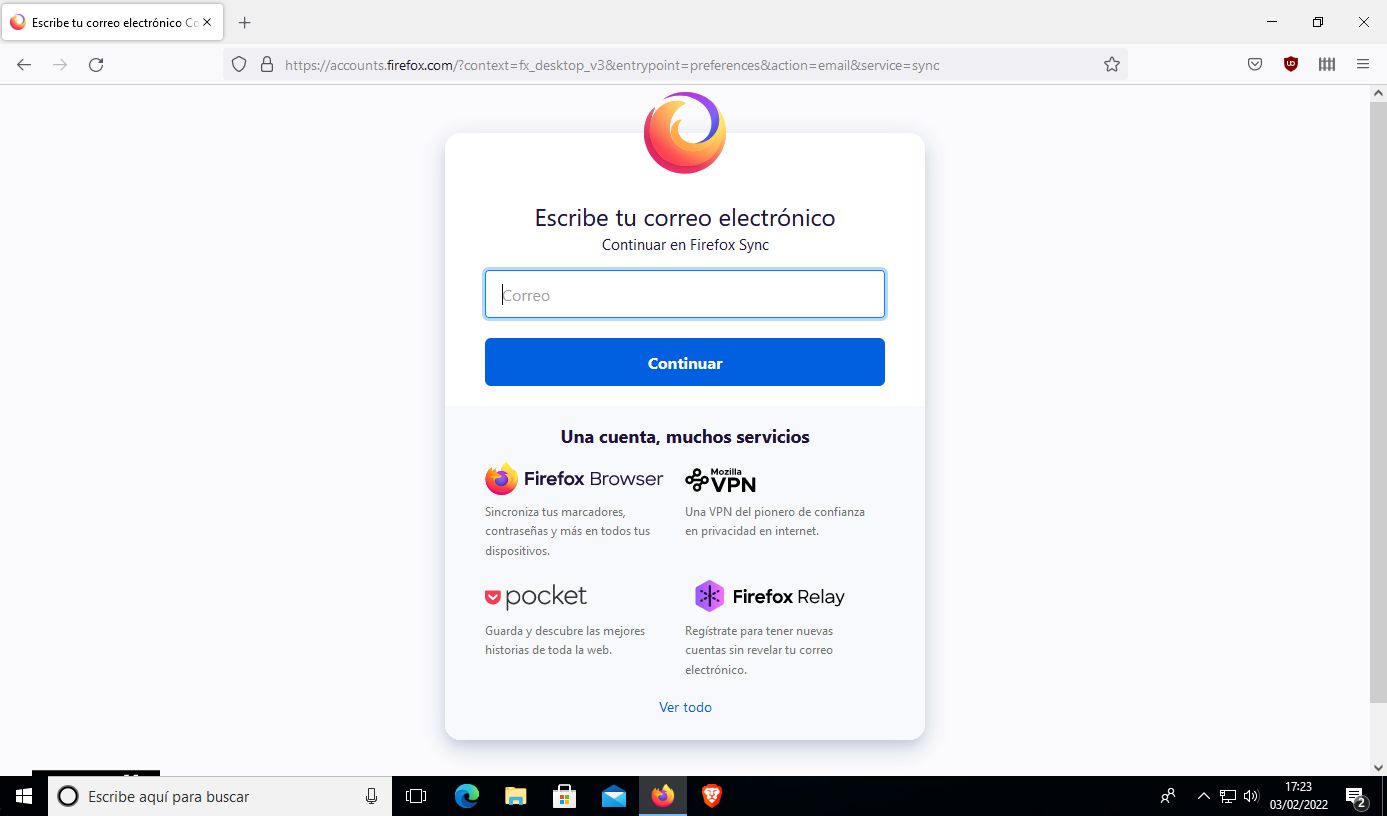This screenshot has width=1387, height=816.
Task: Click the address bar URL
Action: [x=612, y=65]
